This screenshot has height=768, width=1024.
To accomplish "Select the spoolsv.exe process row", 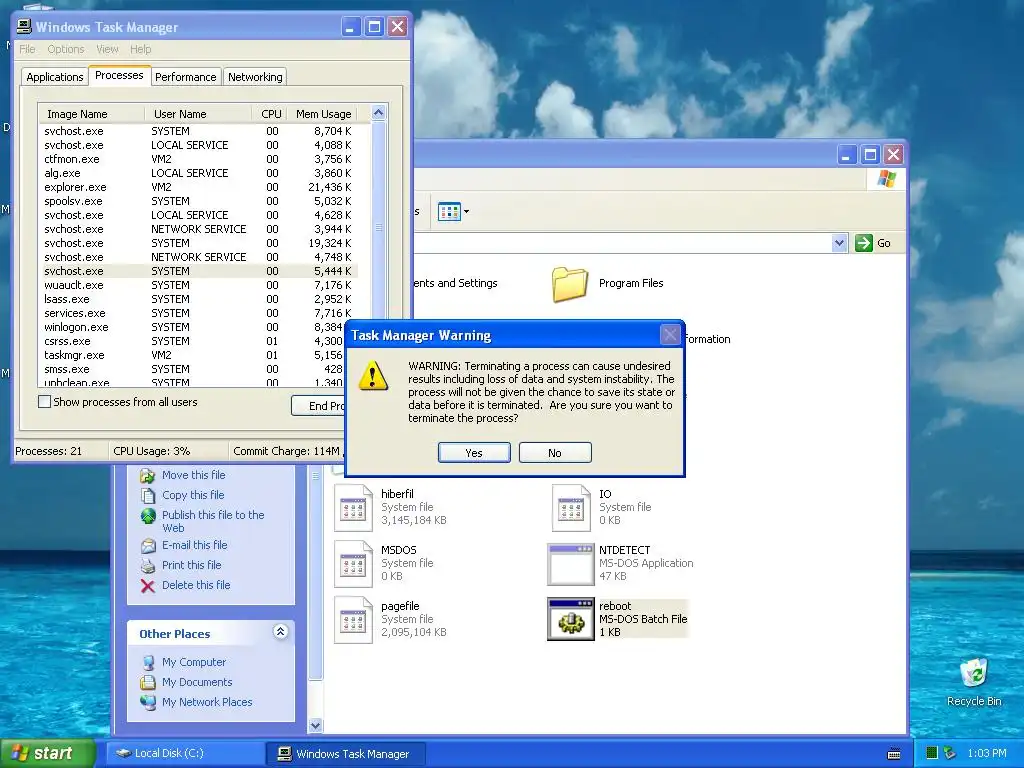I will point(198,201).
